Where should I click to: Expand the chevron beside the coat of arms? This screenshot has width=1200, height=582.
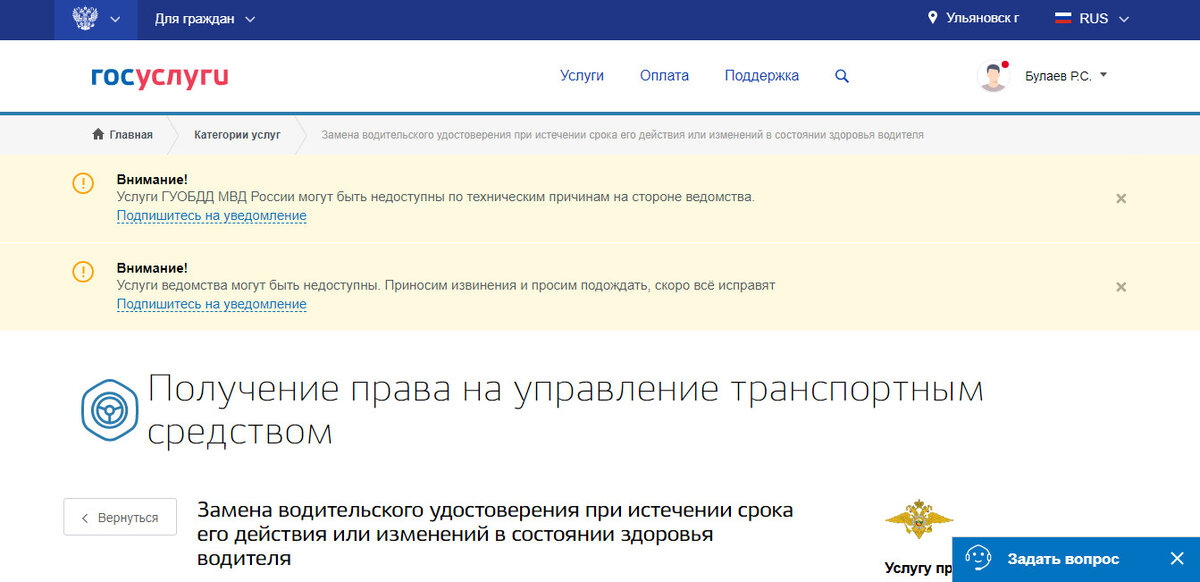tap(115, 19)
